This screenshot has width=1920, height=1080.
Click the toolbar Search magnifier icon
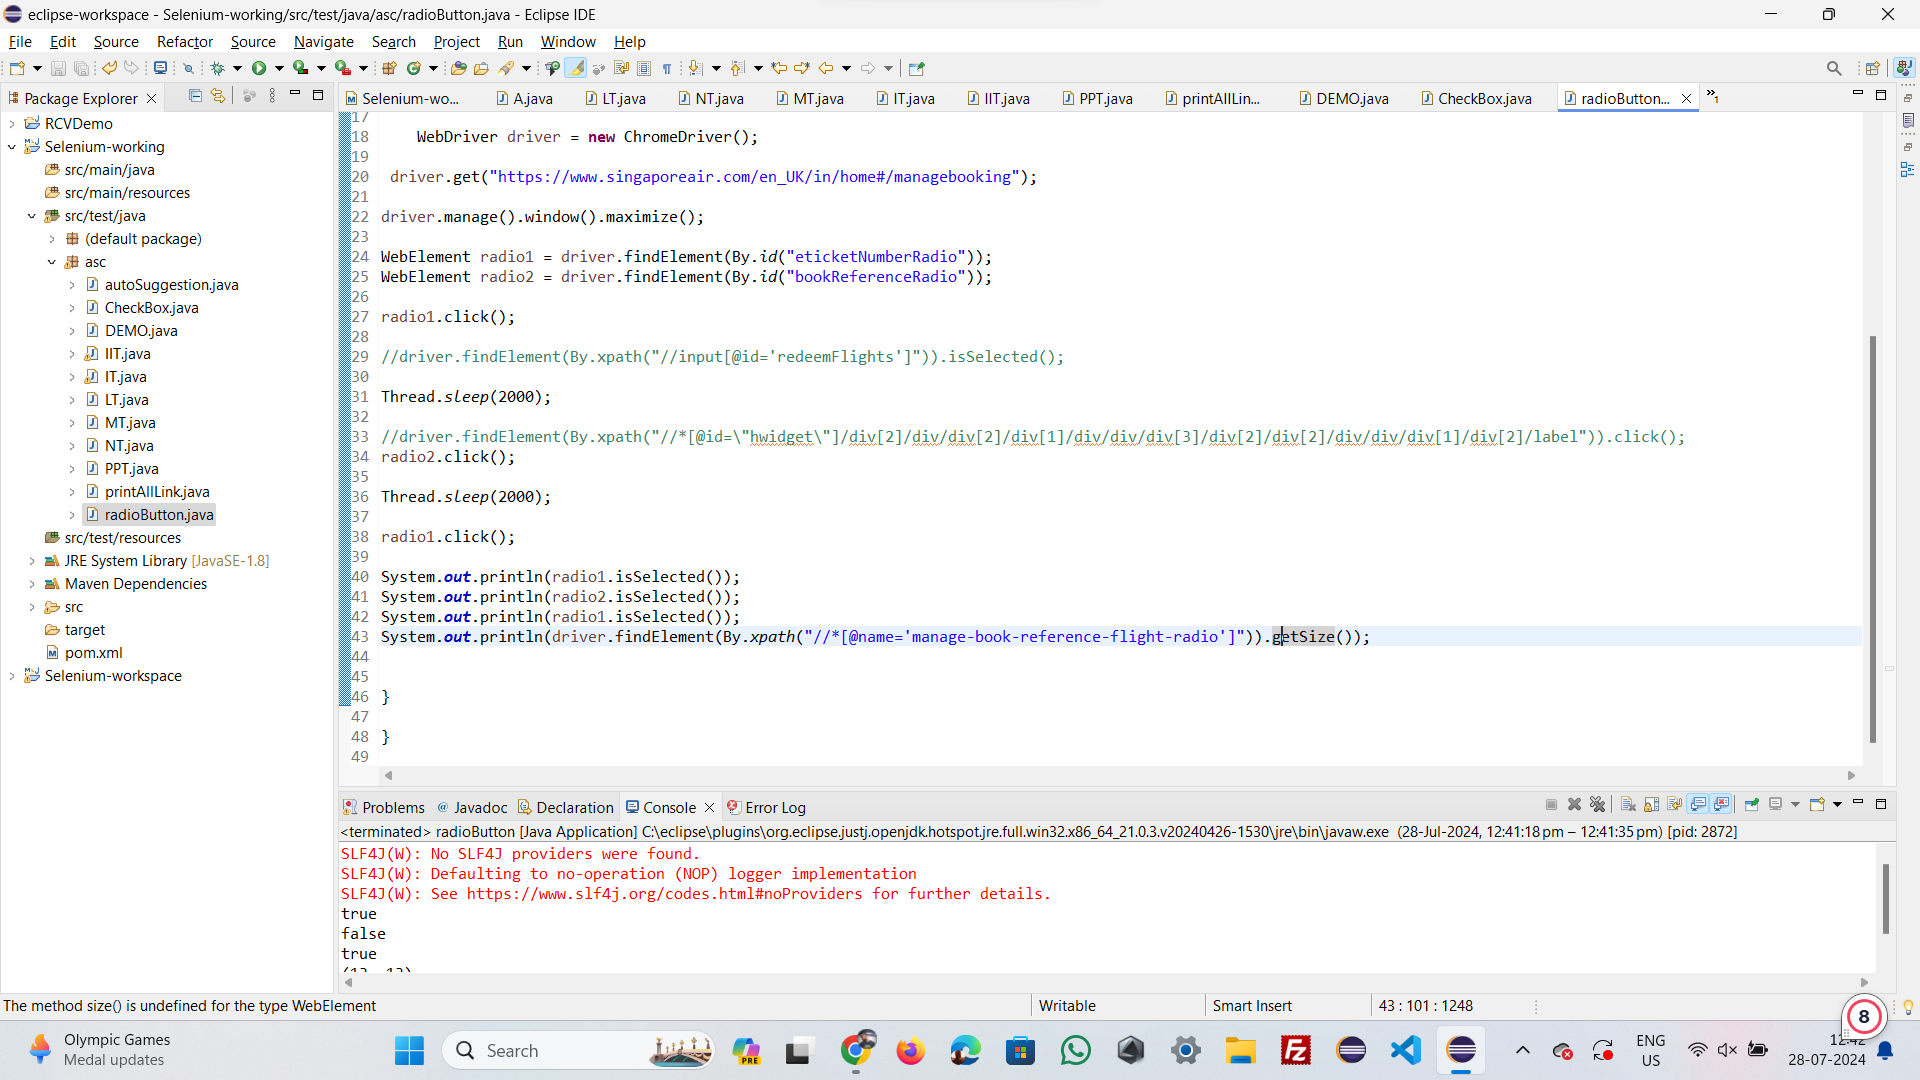click(x=1833, y=68)
